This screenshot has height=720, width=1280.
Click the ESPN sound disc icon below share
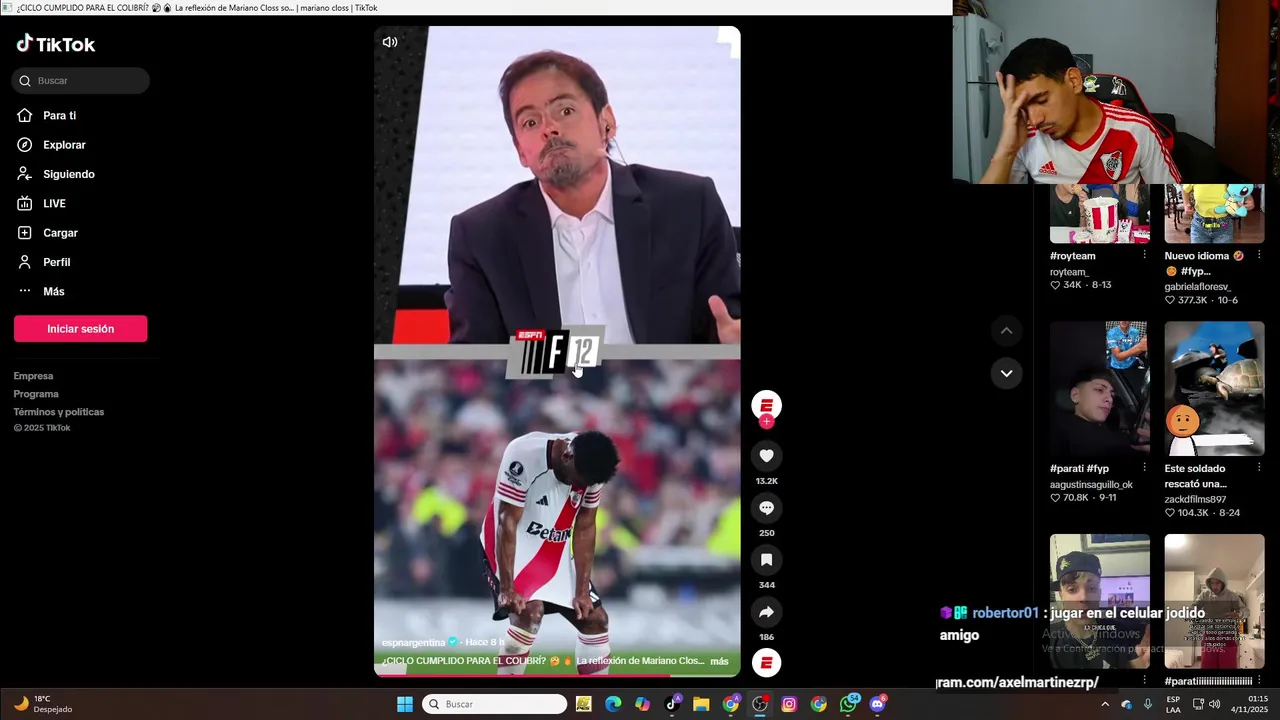pos(767,663)
